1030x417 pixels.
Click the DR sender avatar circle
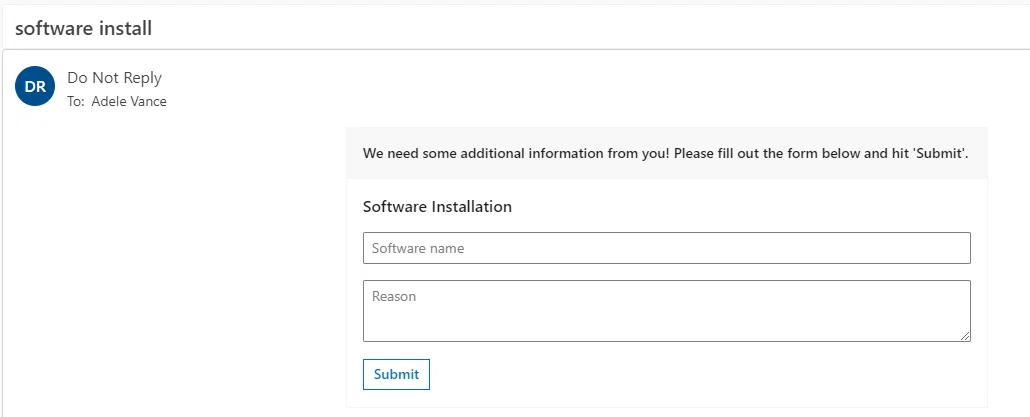click(x=35, y=86)
